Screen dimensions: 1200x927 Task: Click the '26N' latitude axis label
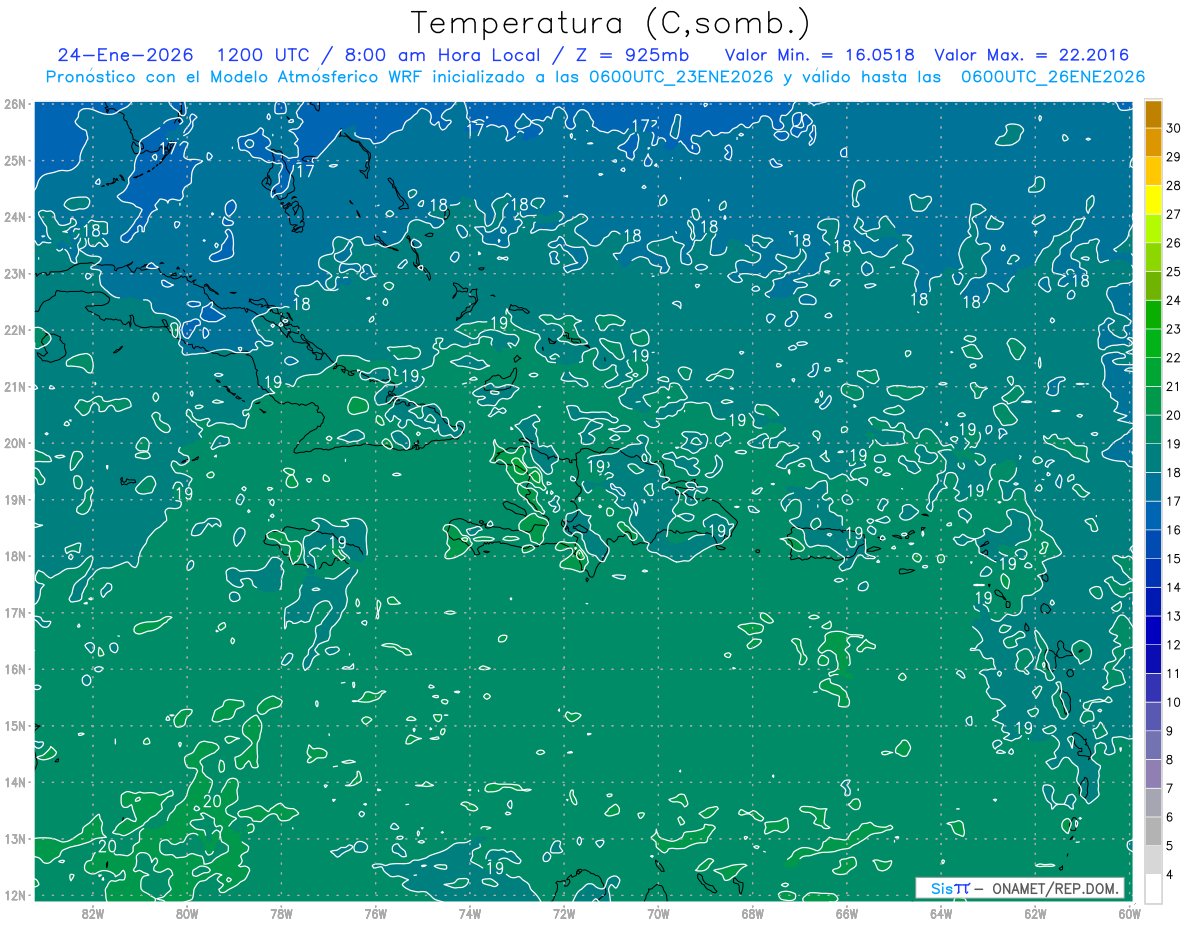coord(14,104)
